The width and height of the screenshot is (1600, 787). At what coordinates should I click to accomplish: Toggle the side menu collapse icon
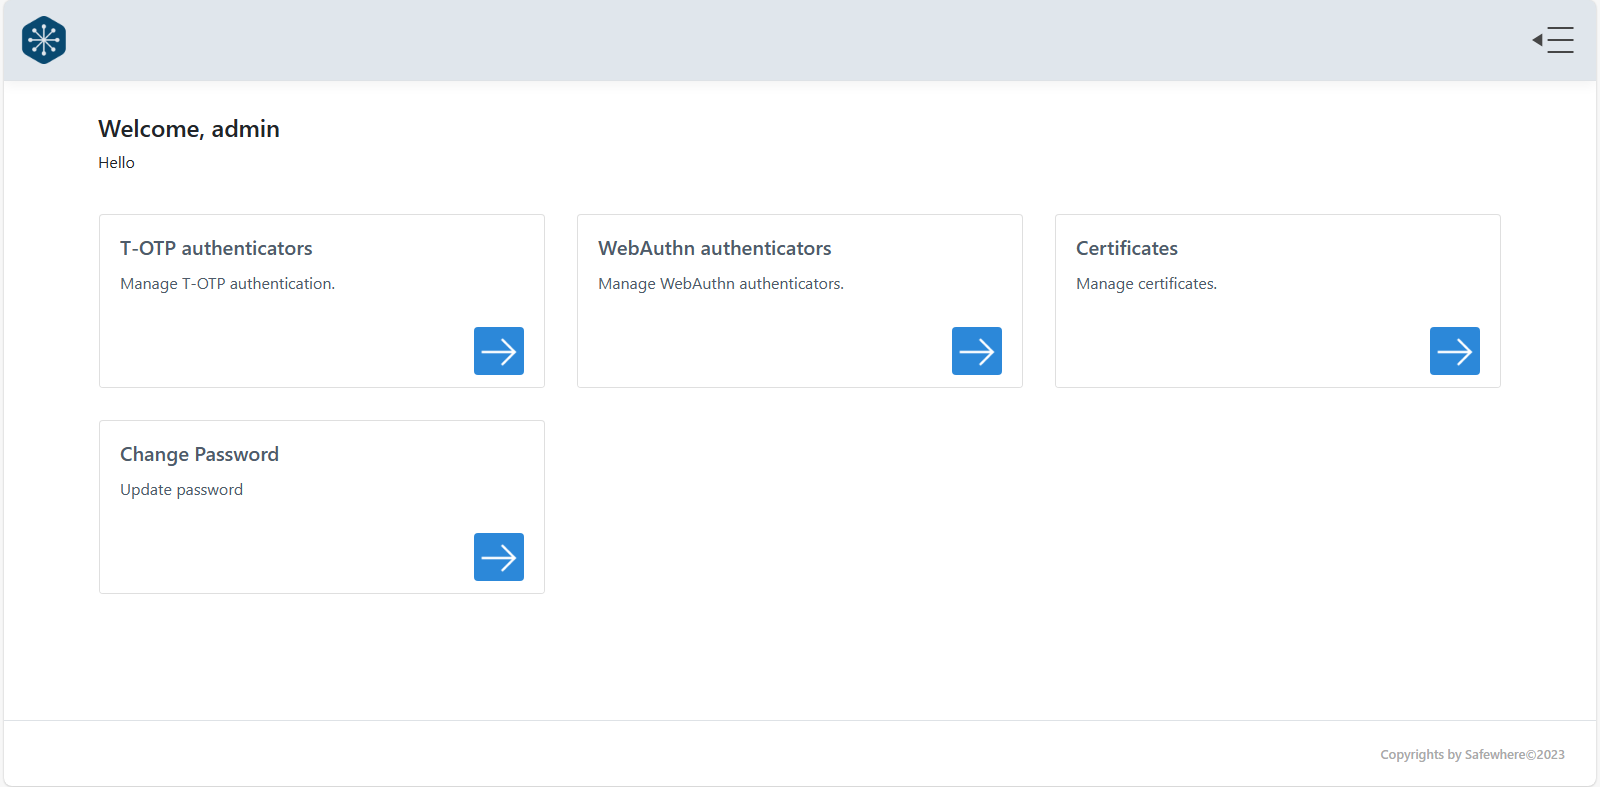(x=1553, y=40)
